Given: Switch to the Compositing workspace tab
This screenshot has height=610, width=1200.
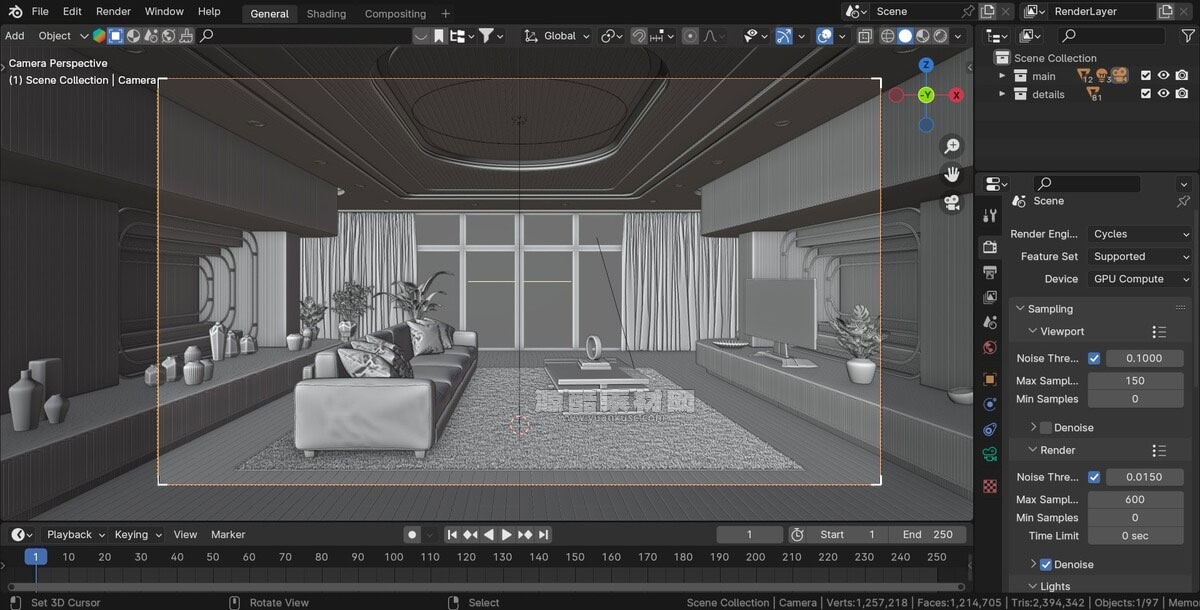Looking at the screenshot, I should point(395,13).
